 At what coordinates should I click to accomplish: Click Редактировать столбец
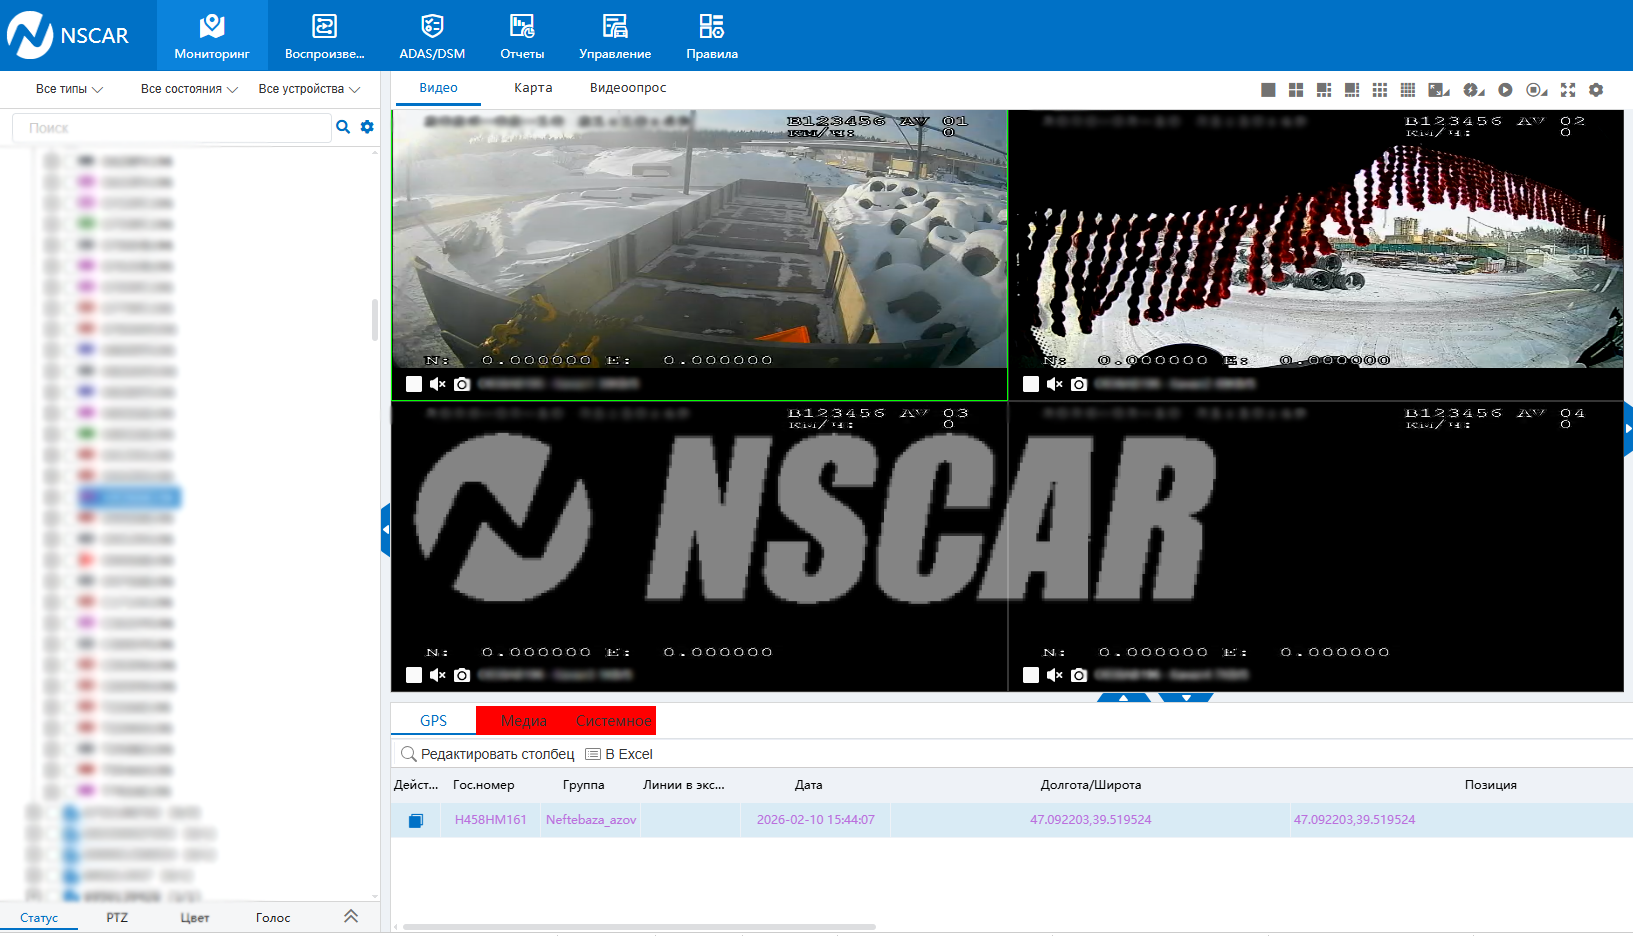coord(488,754)
